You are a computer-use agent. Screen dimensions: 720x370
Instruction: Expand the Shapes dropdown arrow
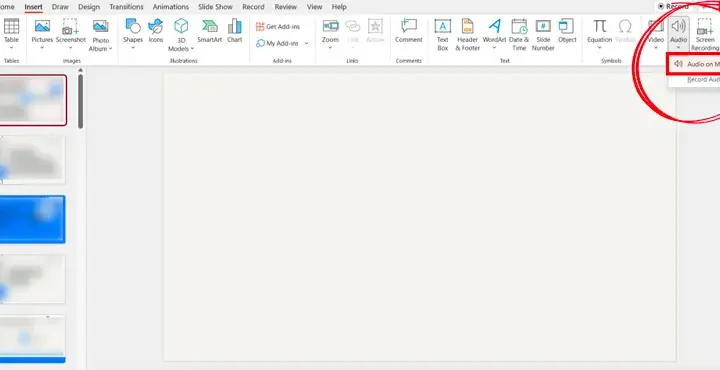click(133, 47)
